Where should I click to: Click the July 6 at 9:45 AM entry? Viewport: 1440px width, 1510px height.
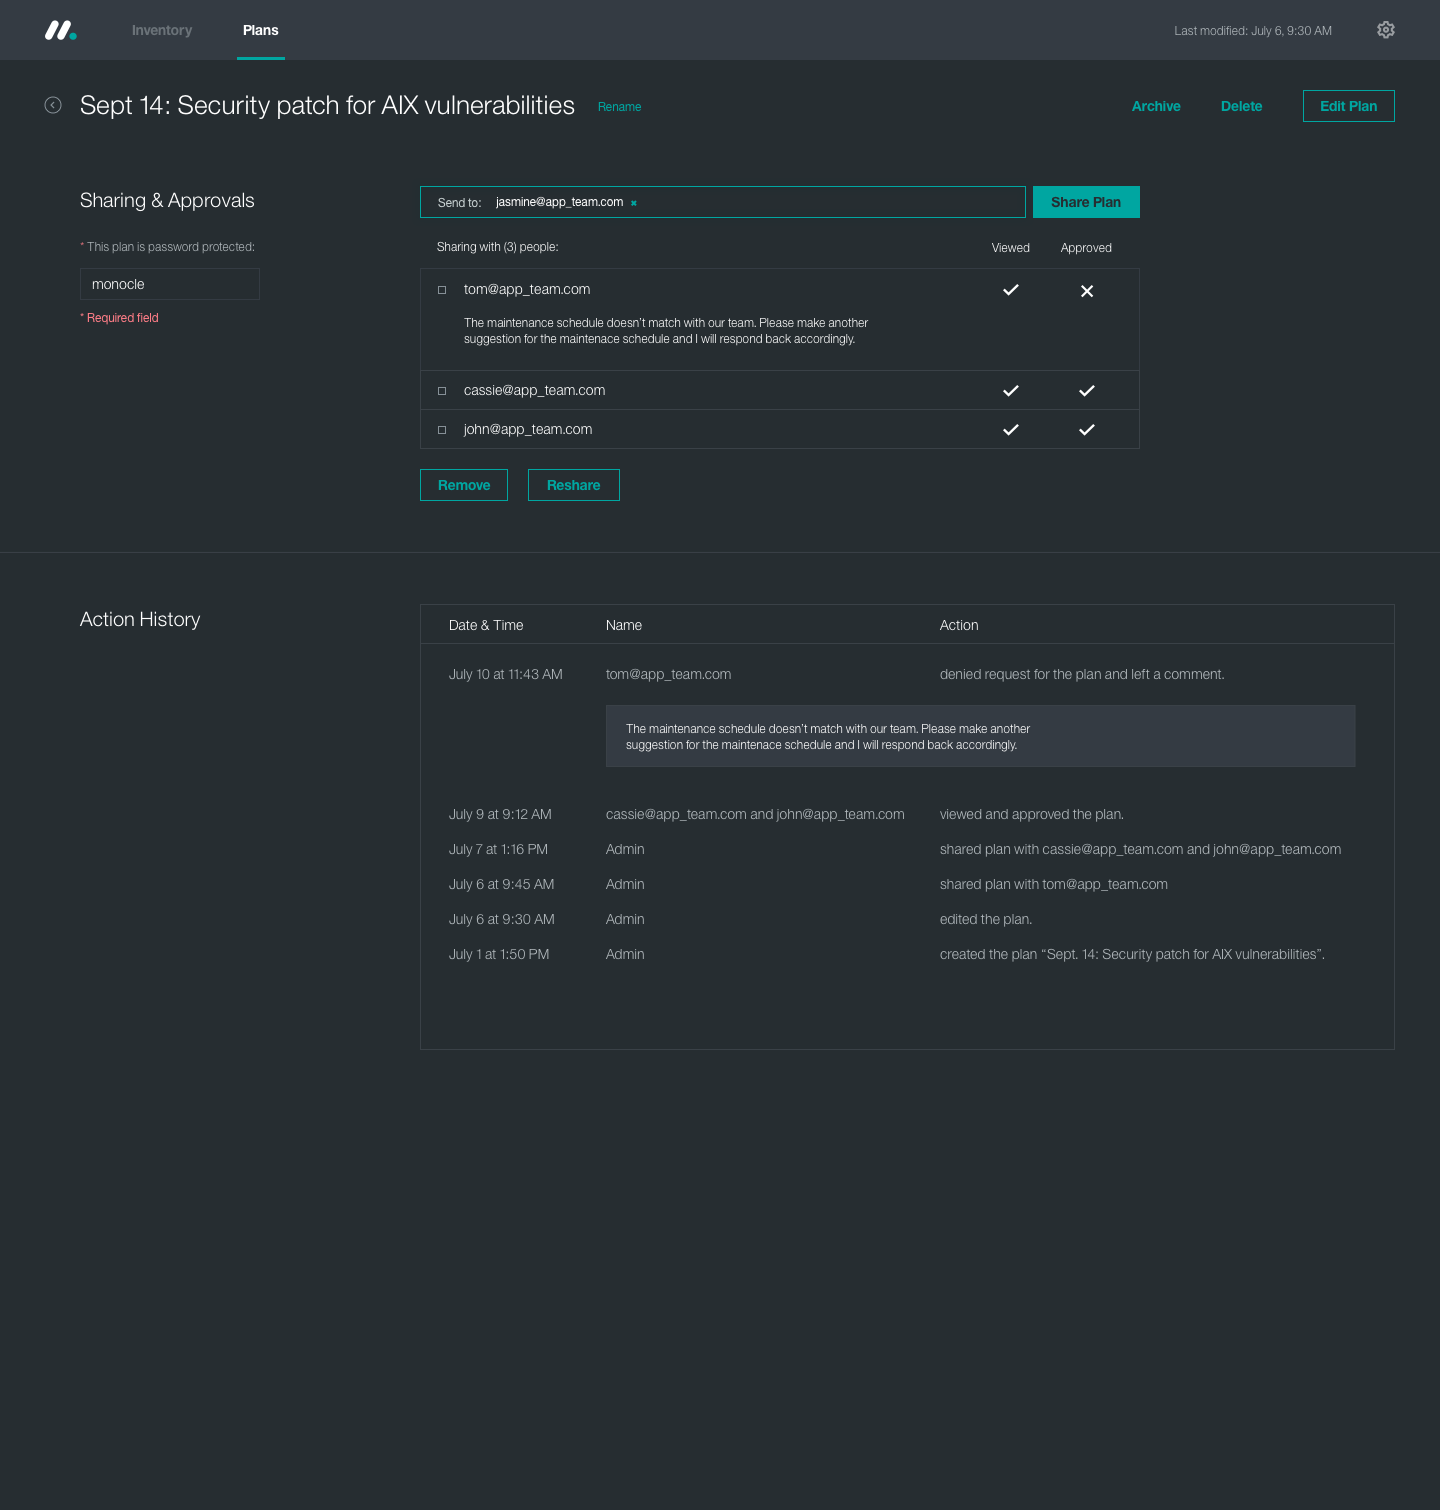tap(501, 884)
